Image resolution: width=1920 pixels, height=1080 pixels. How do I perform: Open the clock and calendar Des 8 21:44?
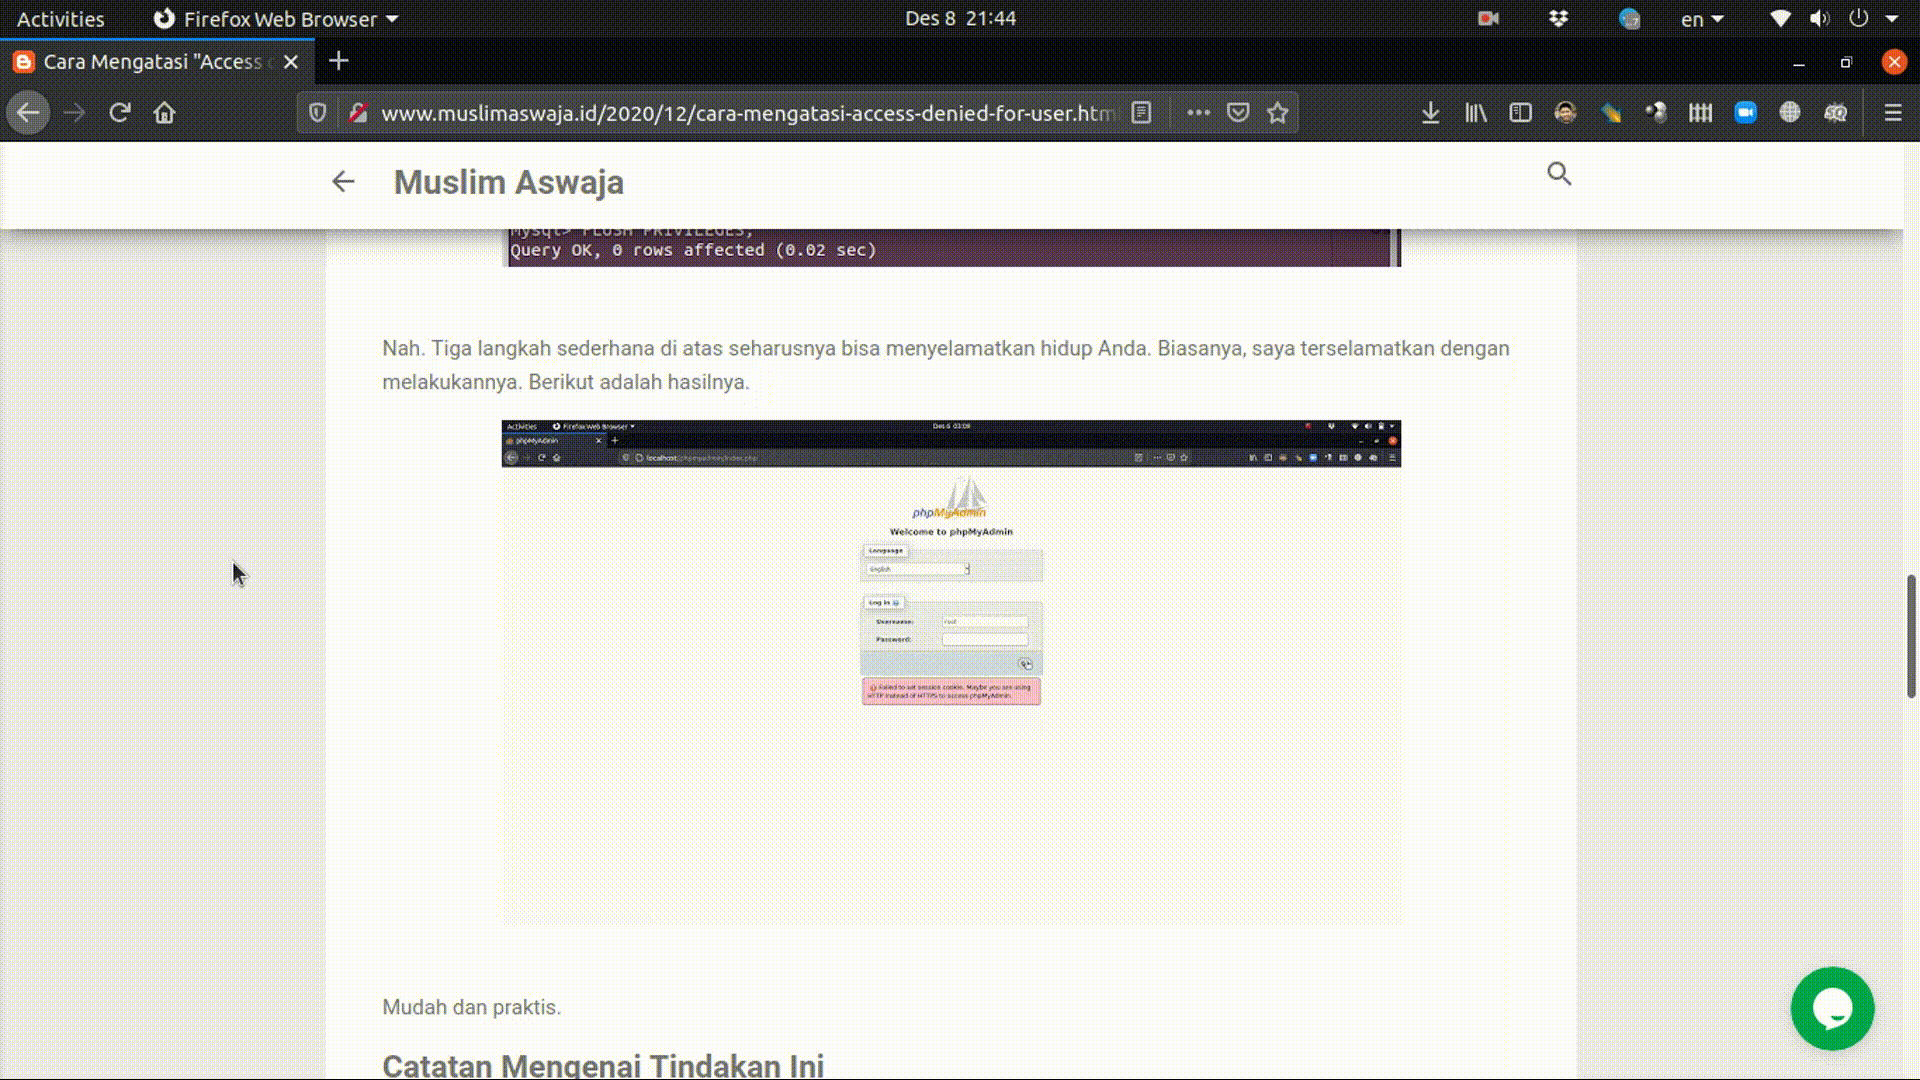pyautogui.click(x=960, y=19)
